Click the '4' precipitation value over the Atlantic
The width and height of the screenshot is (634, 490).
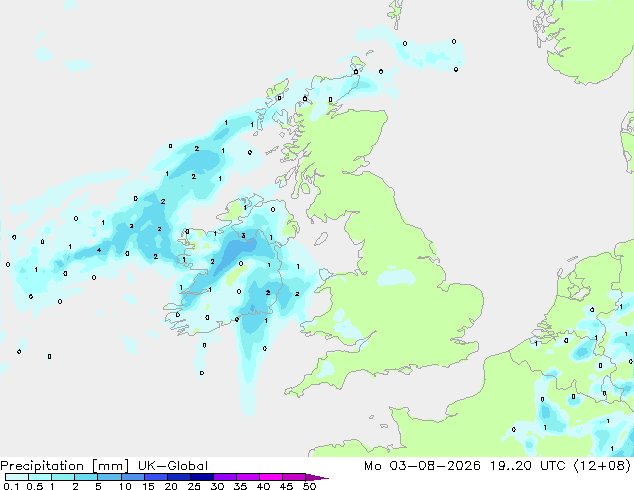99,250
